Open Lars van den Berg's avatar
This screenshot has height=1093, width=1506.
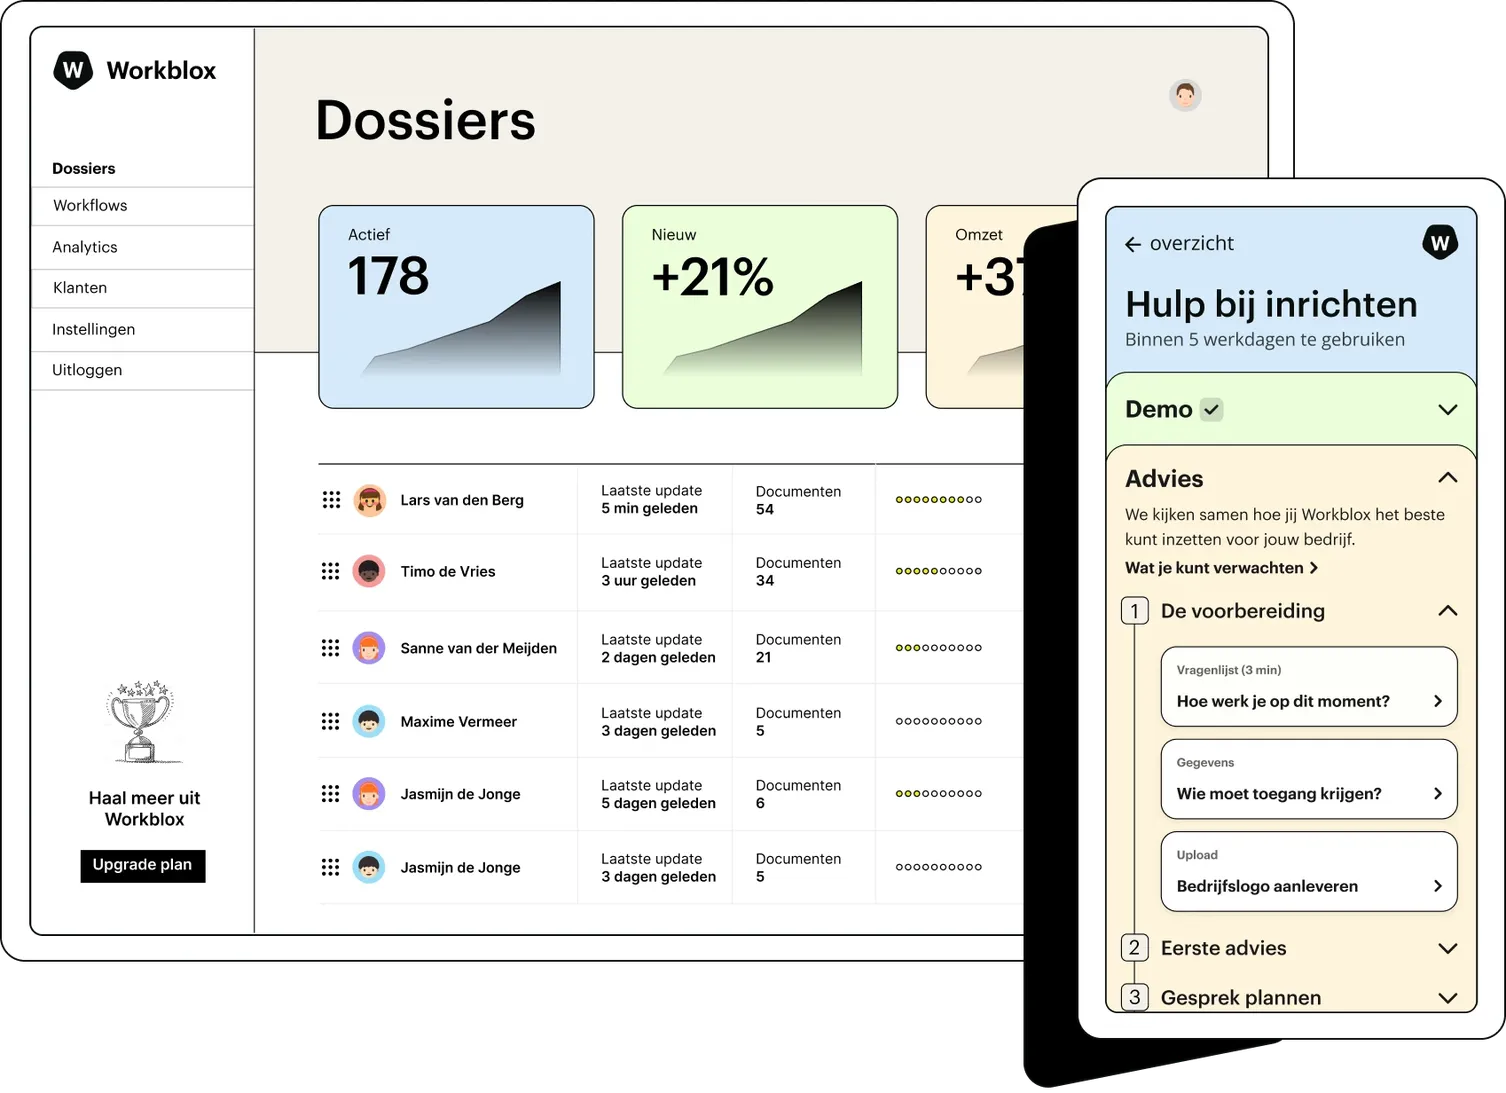tap(369, 500)
